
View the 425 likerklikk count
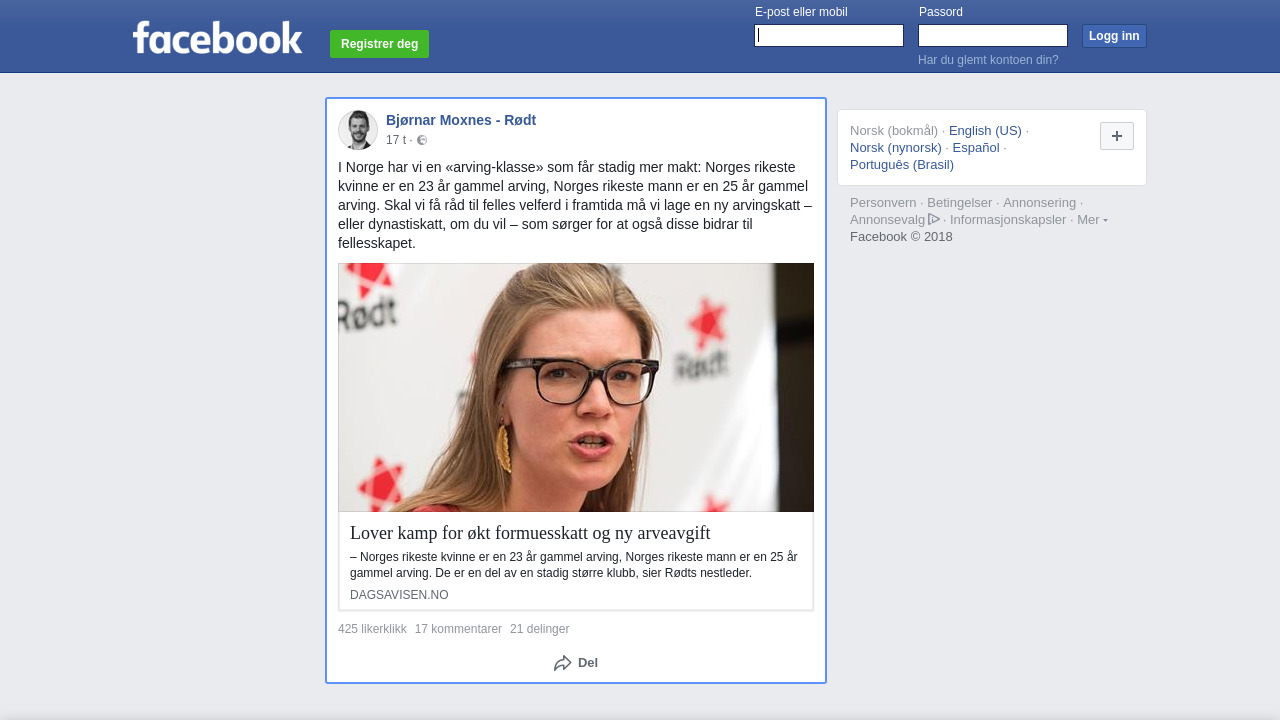372,629
